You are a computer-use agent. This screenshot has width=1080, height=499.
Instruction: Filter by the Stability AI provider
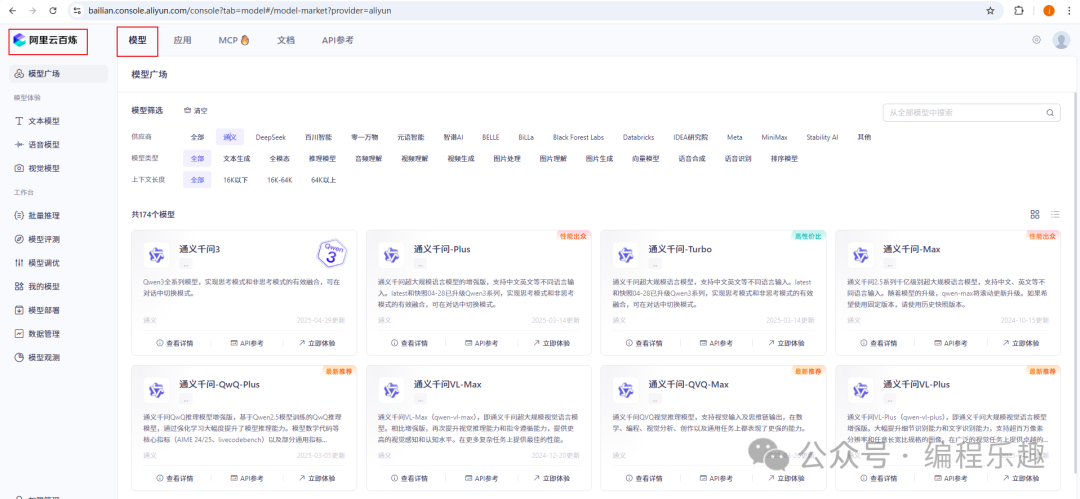click(x=822, y=137)
